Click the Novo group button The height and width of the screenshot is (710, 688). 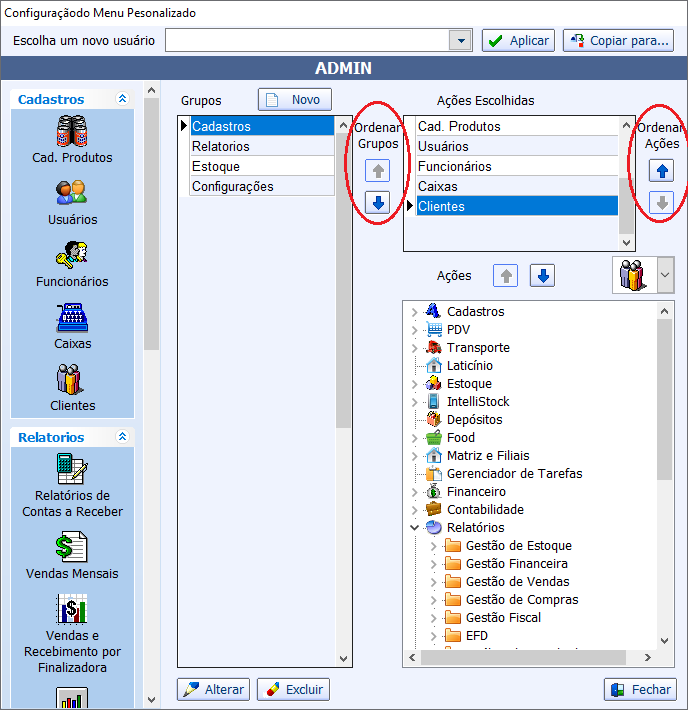[294, 100]
